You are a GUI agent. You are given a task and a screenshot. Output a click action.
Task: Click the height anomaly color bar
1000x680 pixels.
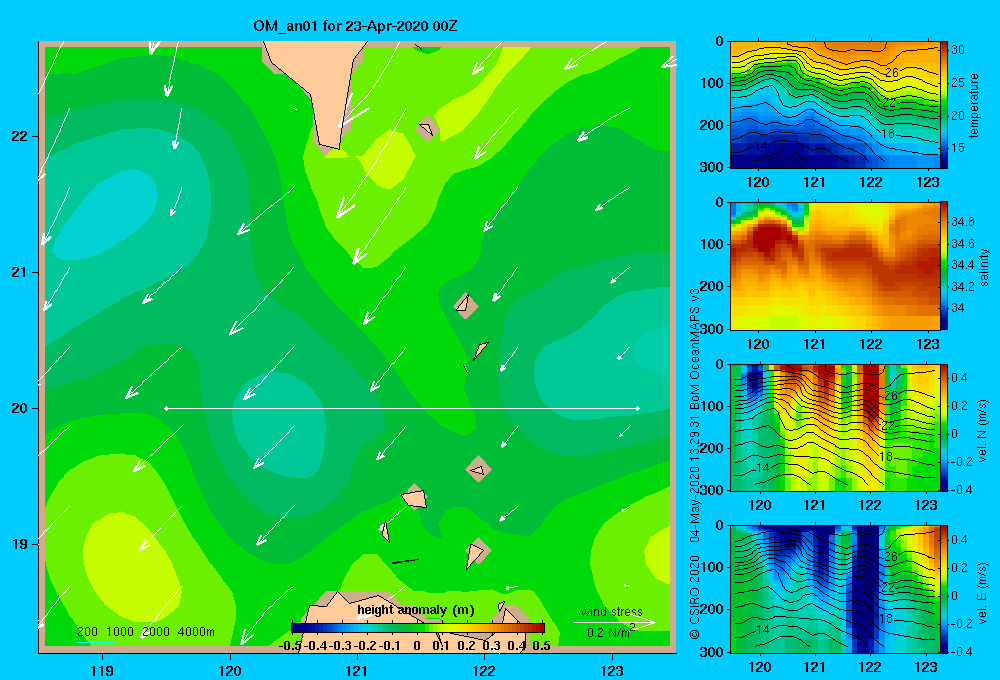point(418,628)
